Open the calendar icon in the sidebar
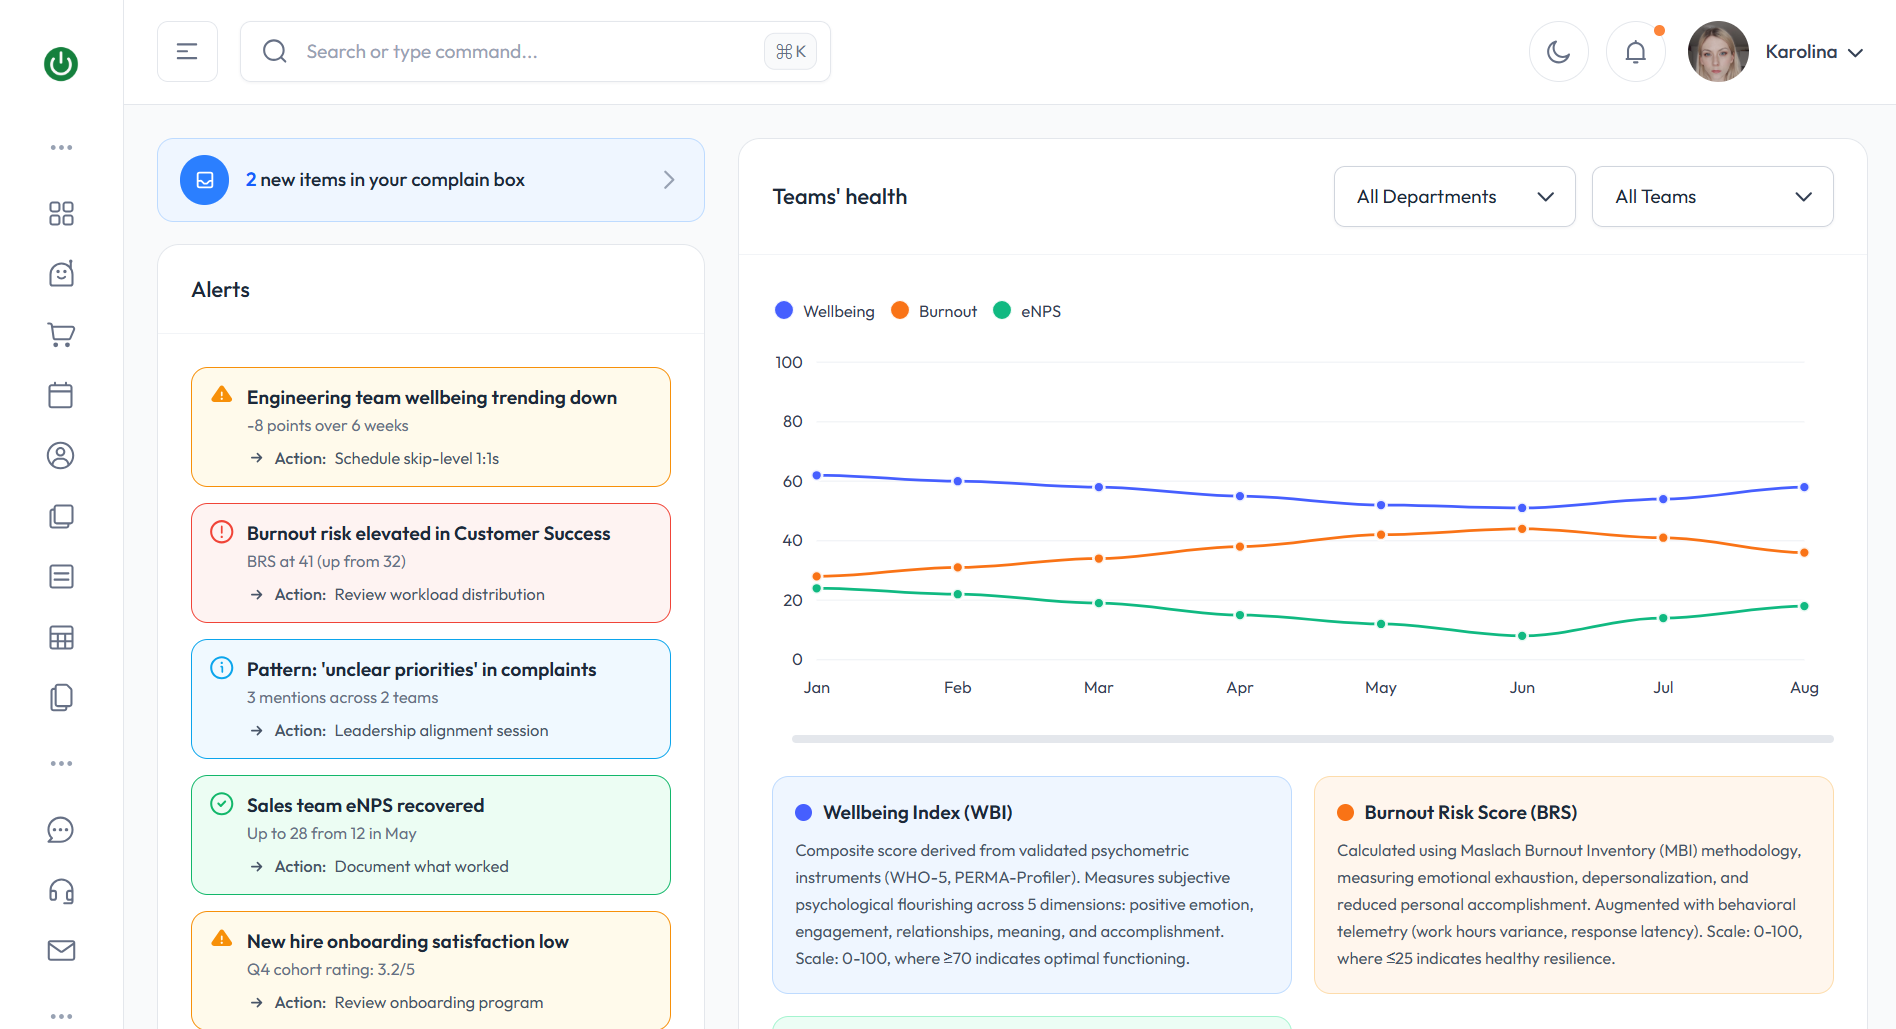Screen dimensions: 1896x1029 61,394
